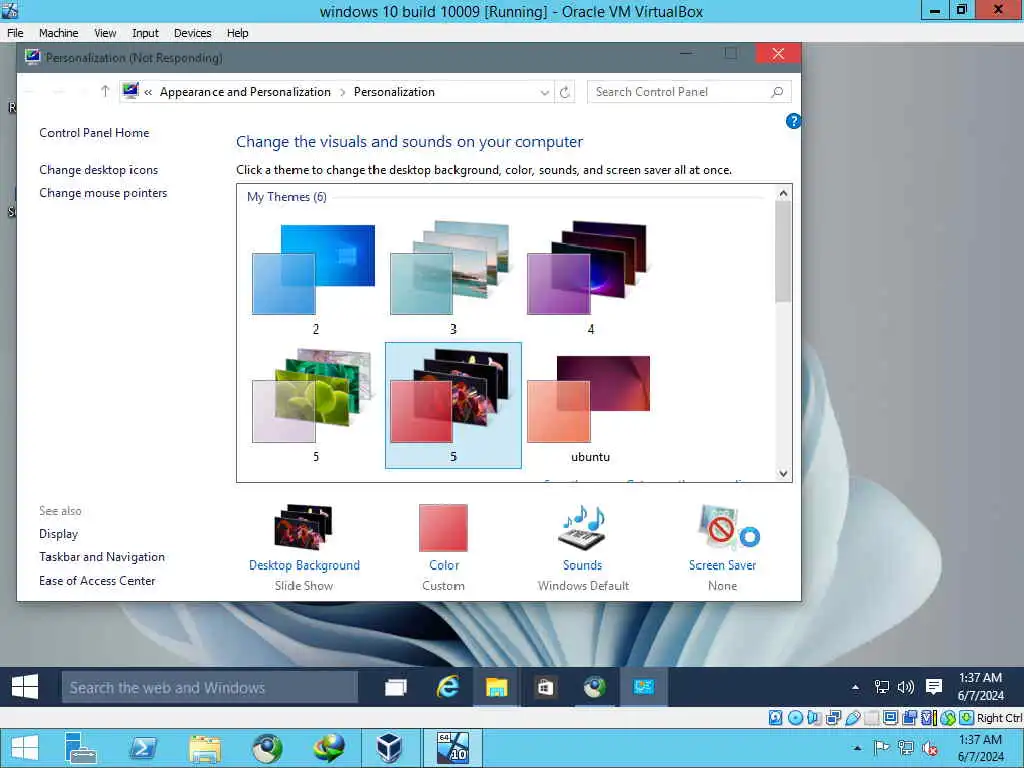Open the Store icon in guest taskbar
This screenshot has height=768, width=1024.
[x=546, y=687]
